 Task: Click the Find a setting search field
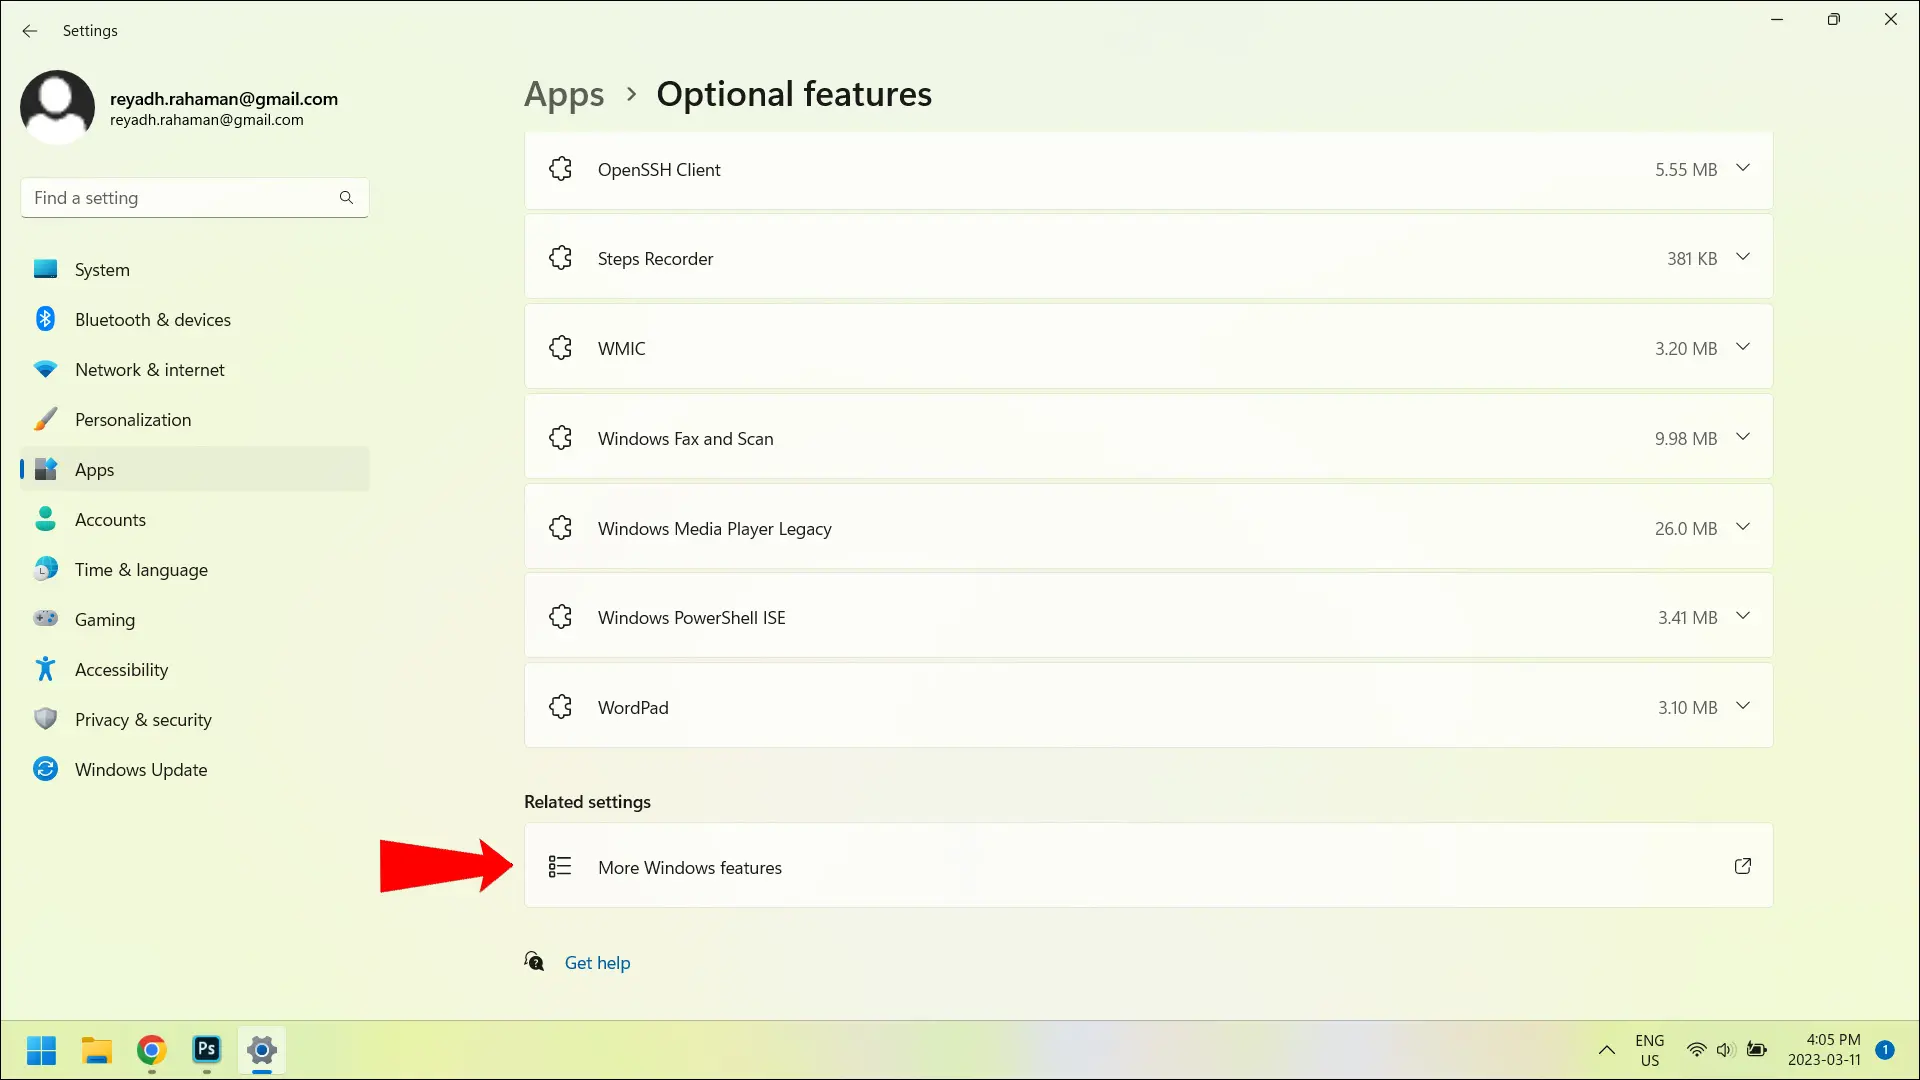coord(194,198)
